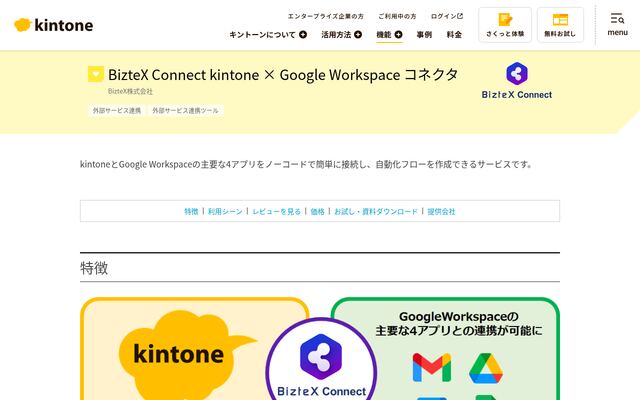Open the さくっと体験 icon button
Screen dimensions: 640x400
click(x=505, y=25)
